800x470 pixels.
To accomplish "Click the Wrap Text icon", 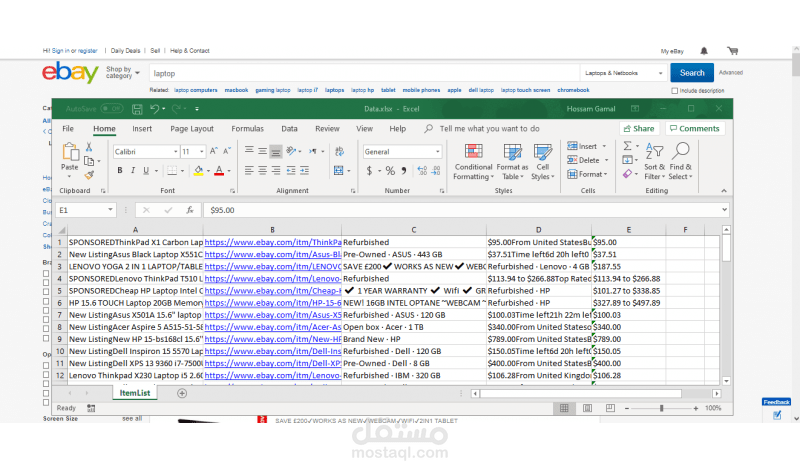I will [339, 151].
